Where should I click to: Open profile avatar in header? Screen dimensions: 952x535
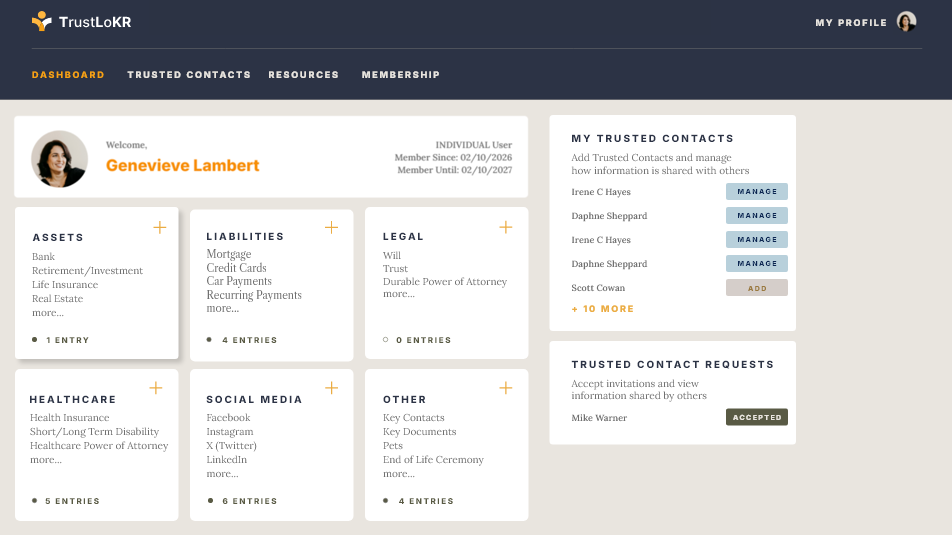(906, 22)
